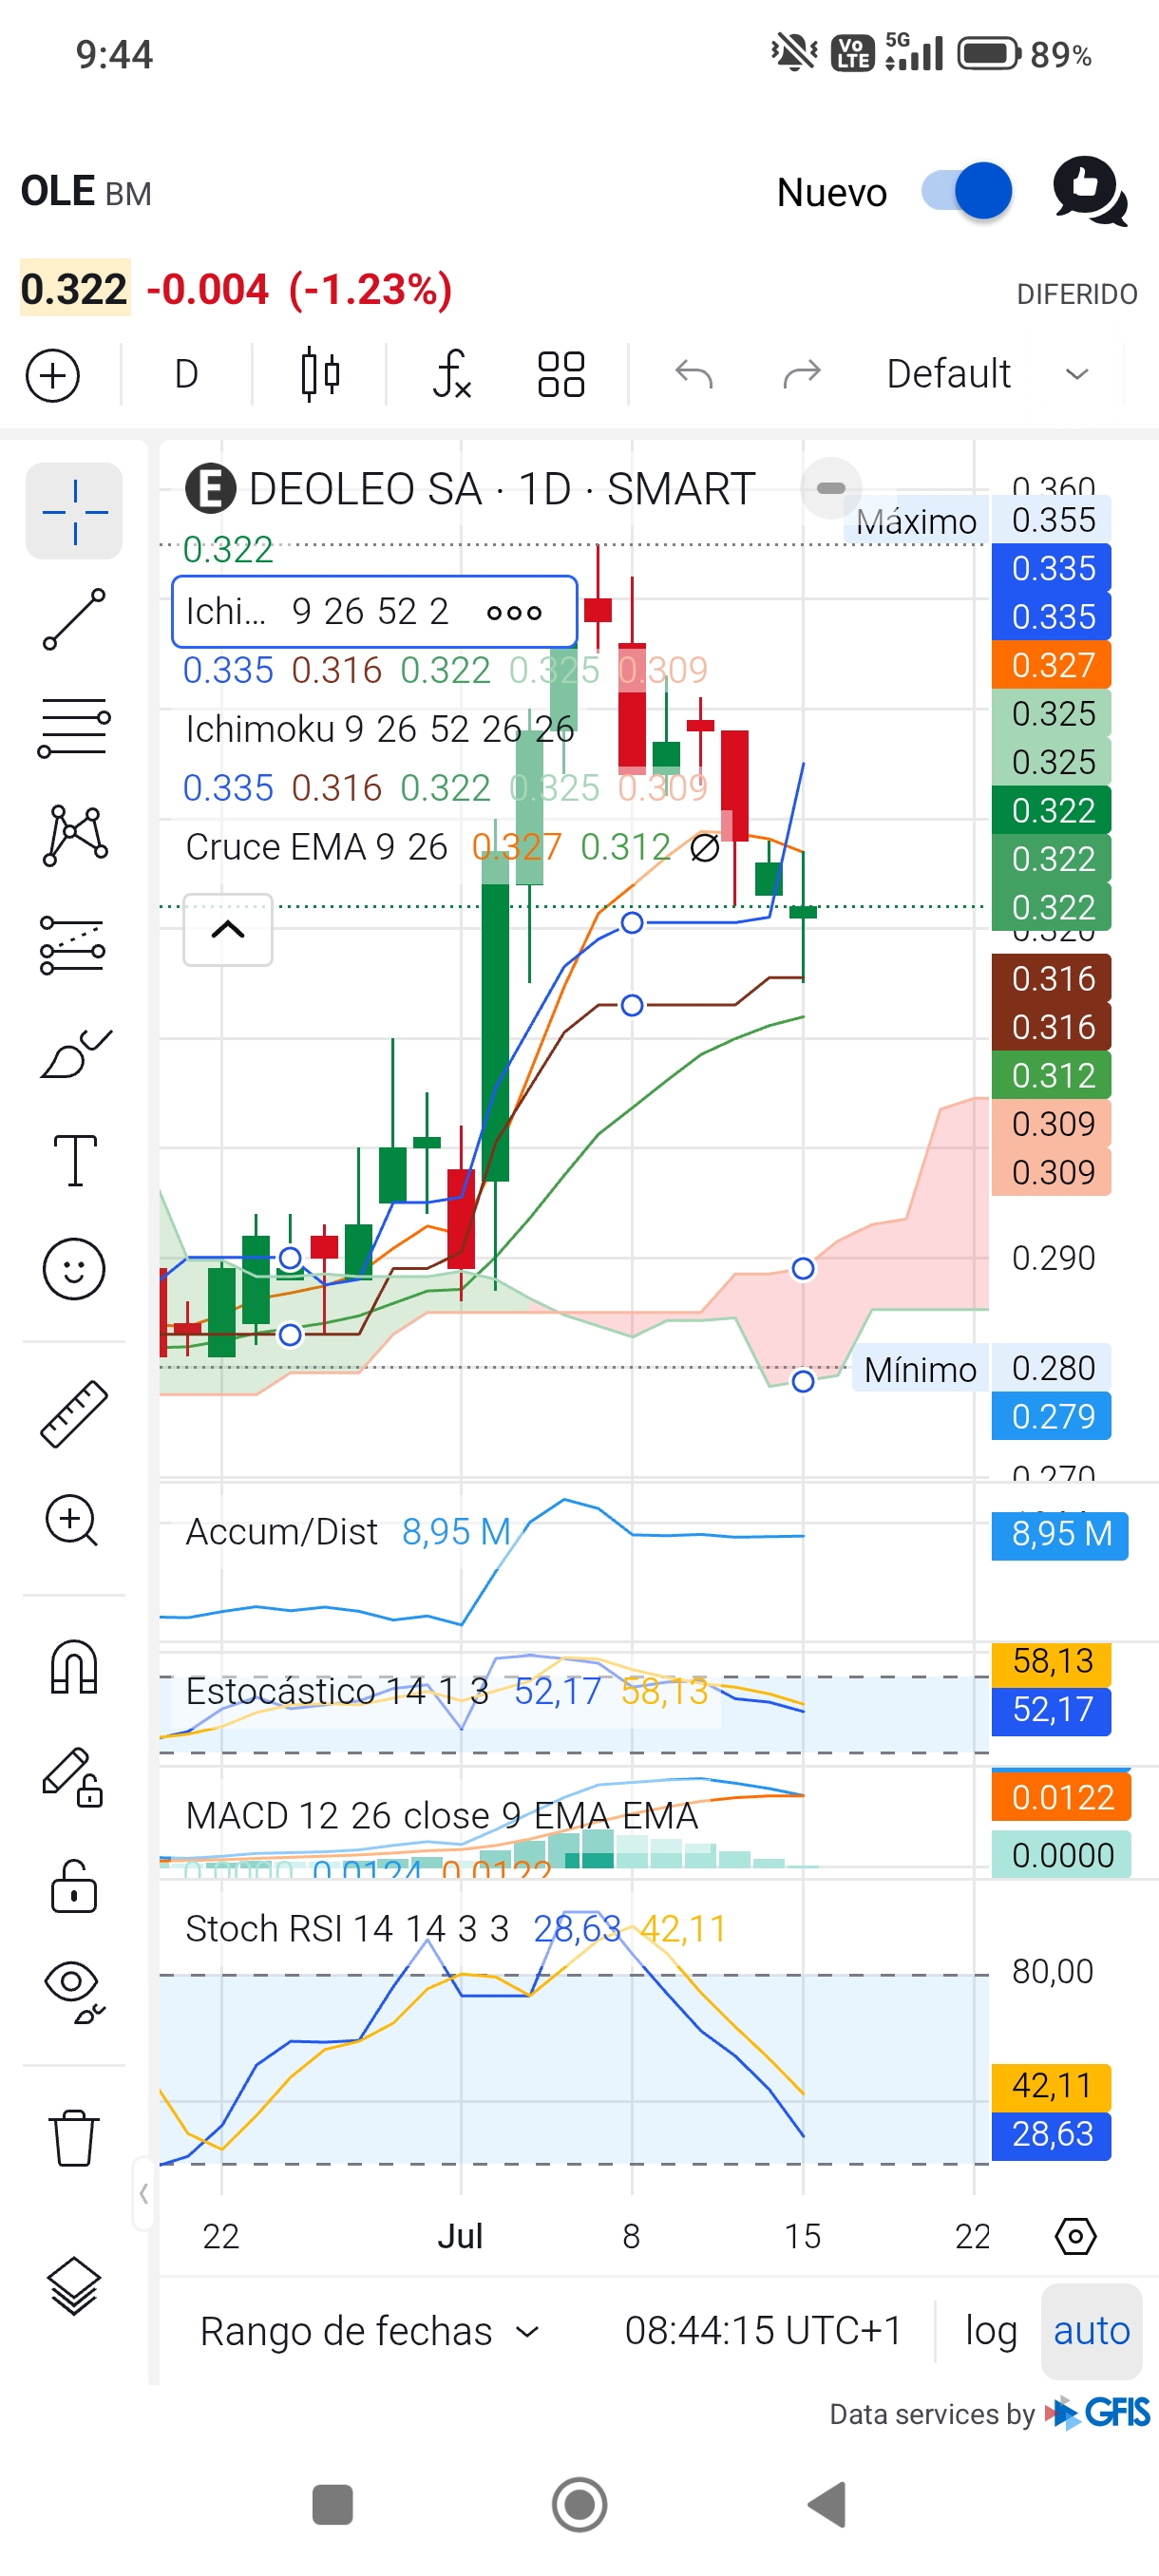Toggle the magnet snap mode
Screen dimensions: 1159x2576
tap(73, 1667)
